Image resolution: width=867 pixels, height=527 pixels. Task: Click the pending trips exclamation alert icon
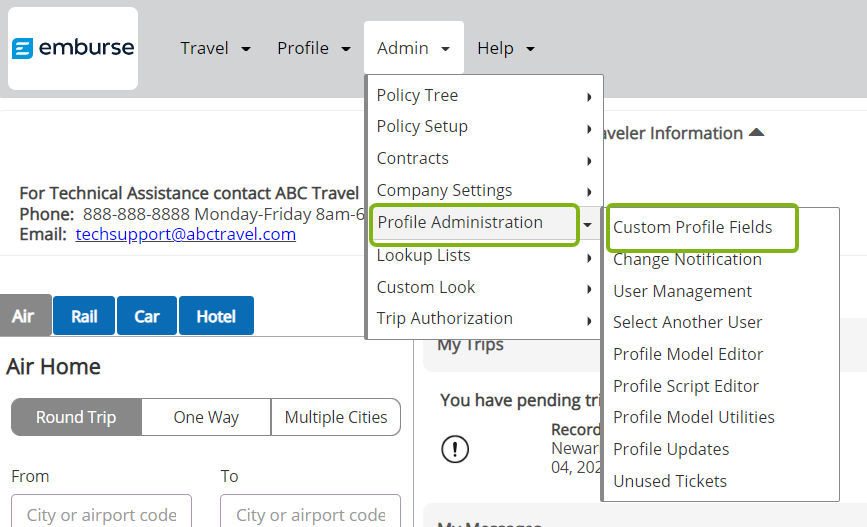455,448
